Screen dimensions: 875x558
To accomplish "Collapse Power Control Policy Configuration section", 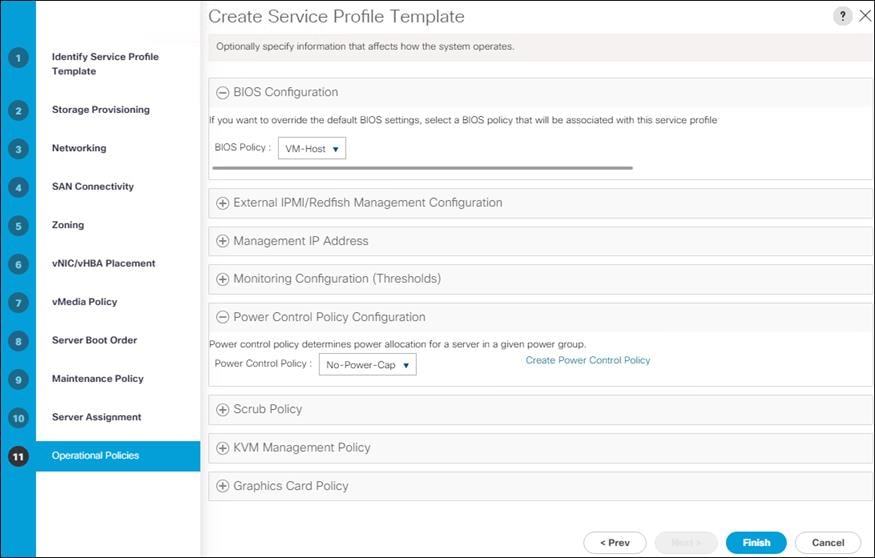I will 223,317.
